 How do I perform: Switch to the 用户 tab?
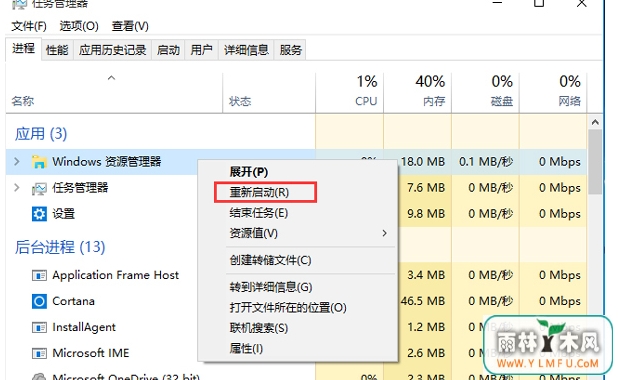201,50
